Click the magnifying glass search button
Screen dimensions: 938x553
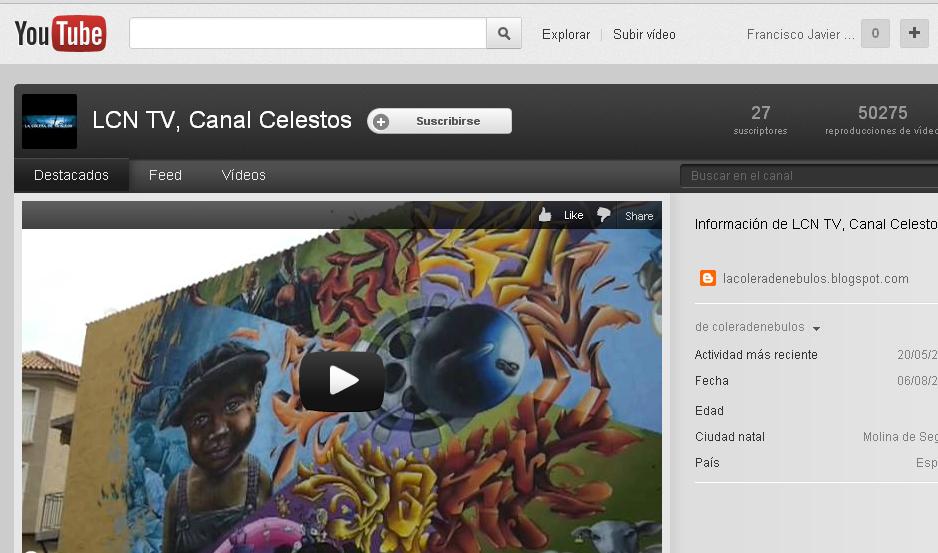504,34
